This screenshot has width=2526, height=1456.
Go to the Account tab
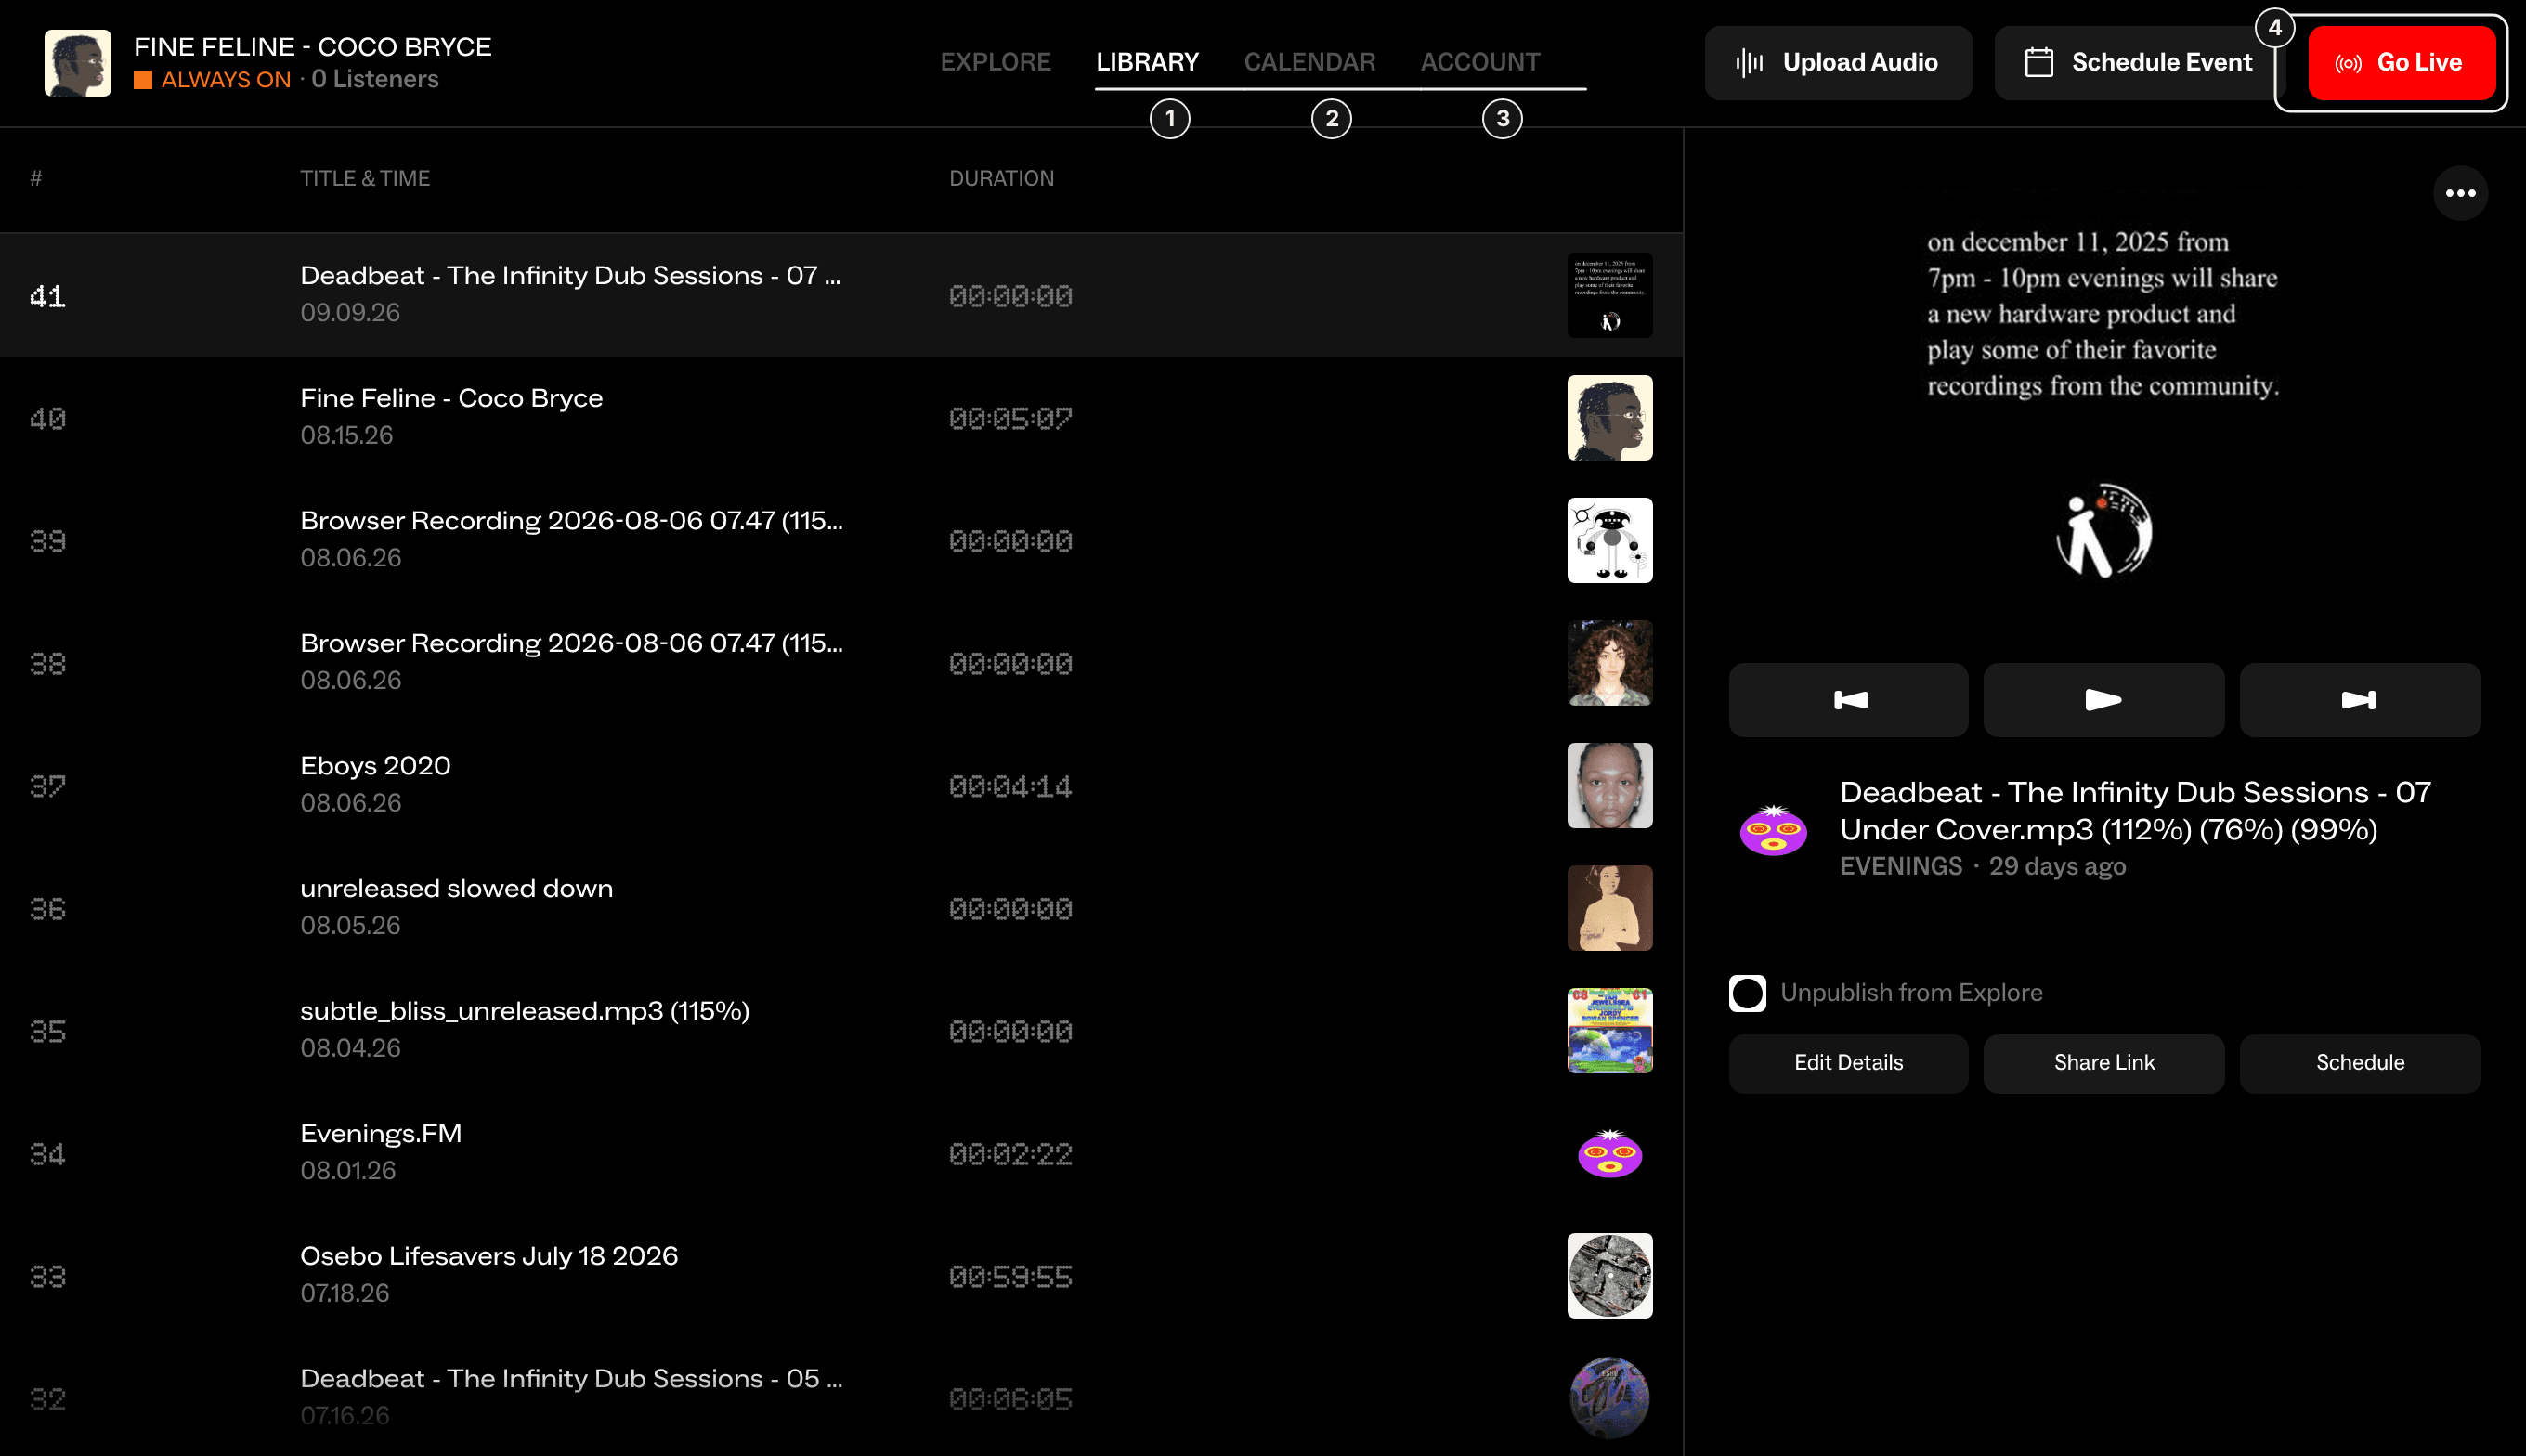[x=1480, y=62]
